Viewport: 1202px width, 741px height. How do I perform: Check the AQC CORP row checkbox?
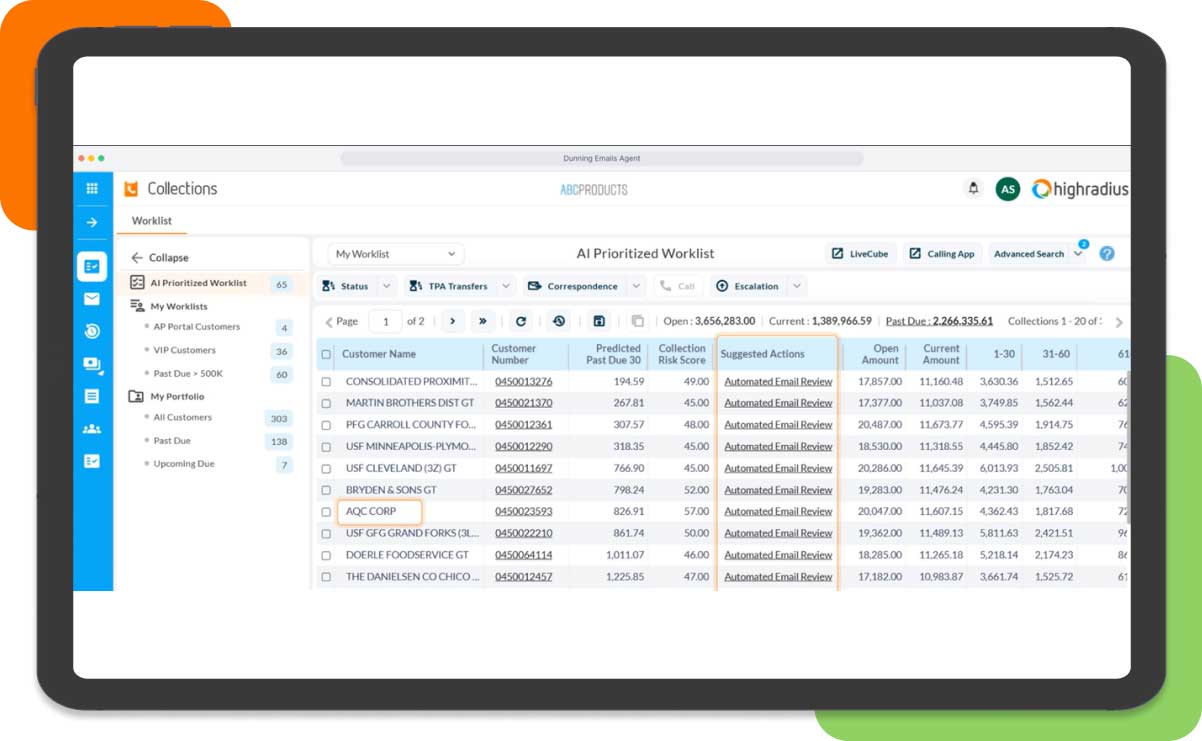(326, 512)
